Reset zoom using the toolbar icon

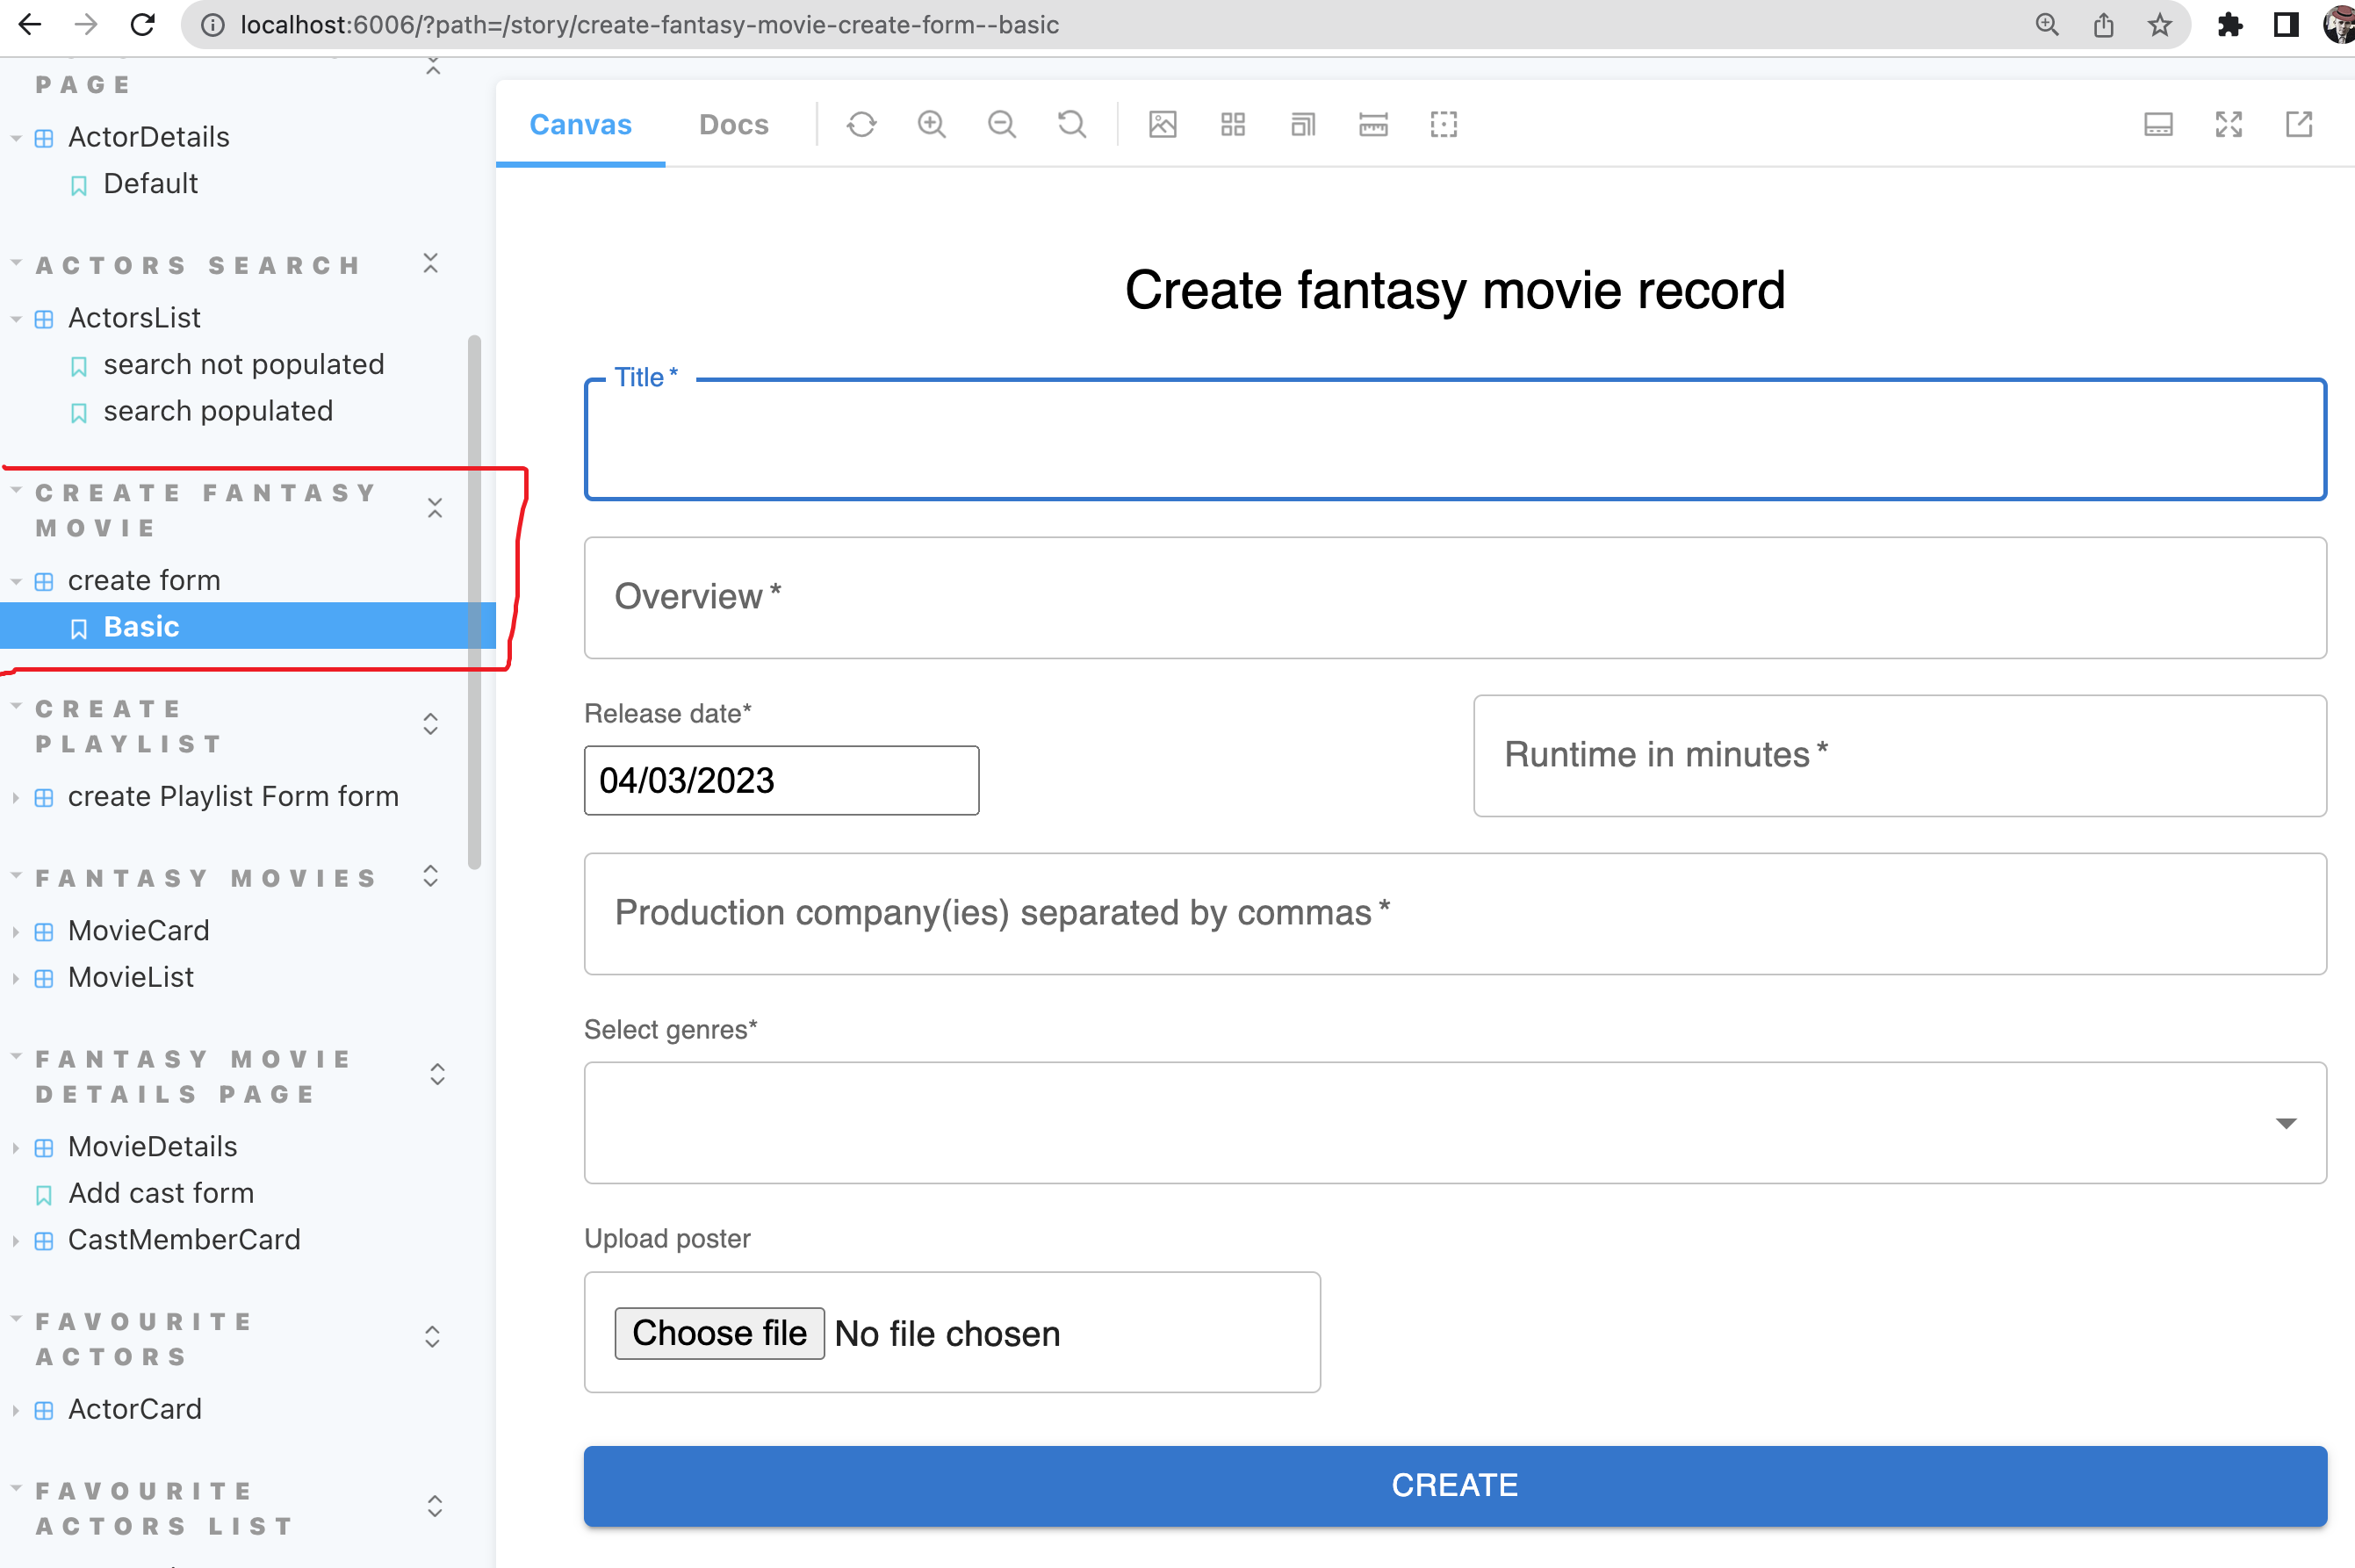point(1071,125)
